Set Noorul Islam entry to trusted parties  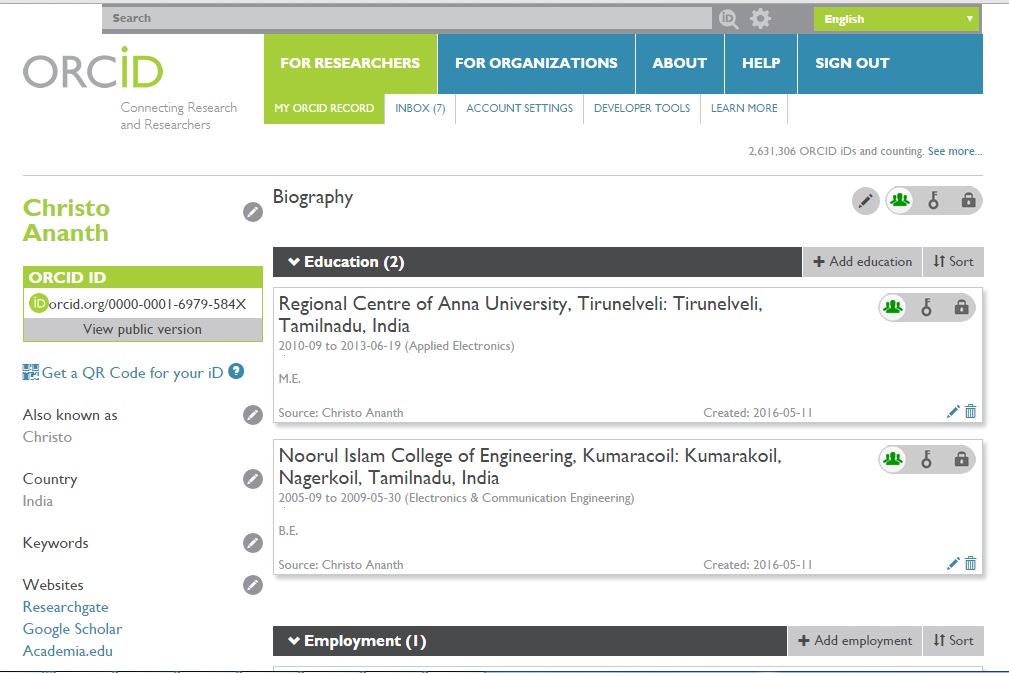tap(927, 459)
